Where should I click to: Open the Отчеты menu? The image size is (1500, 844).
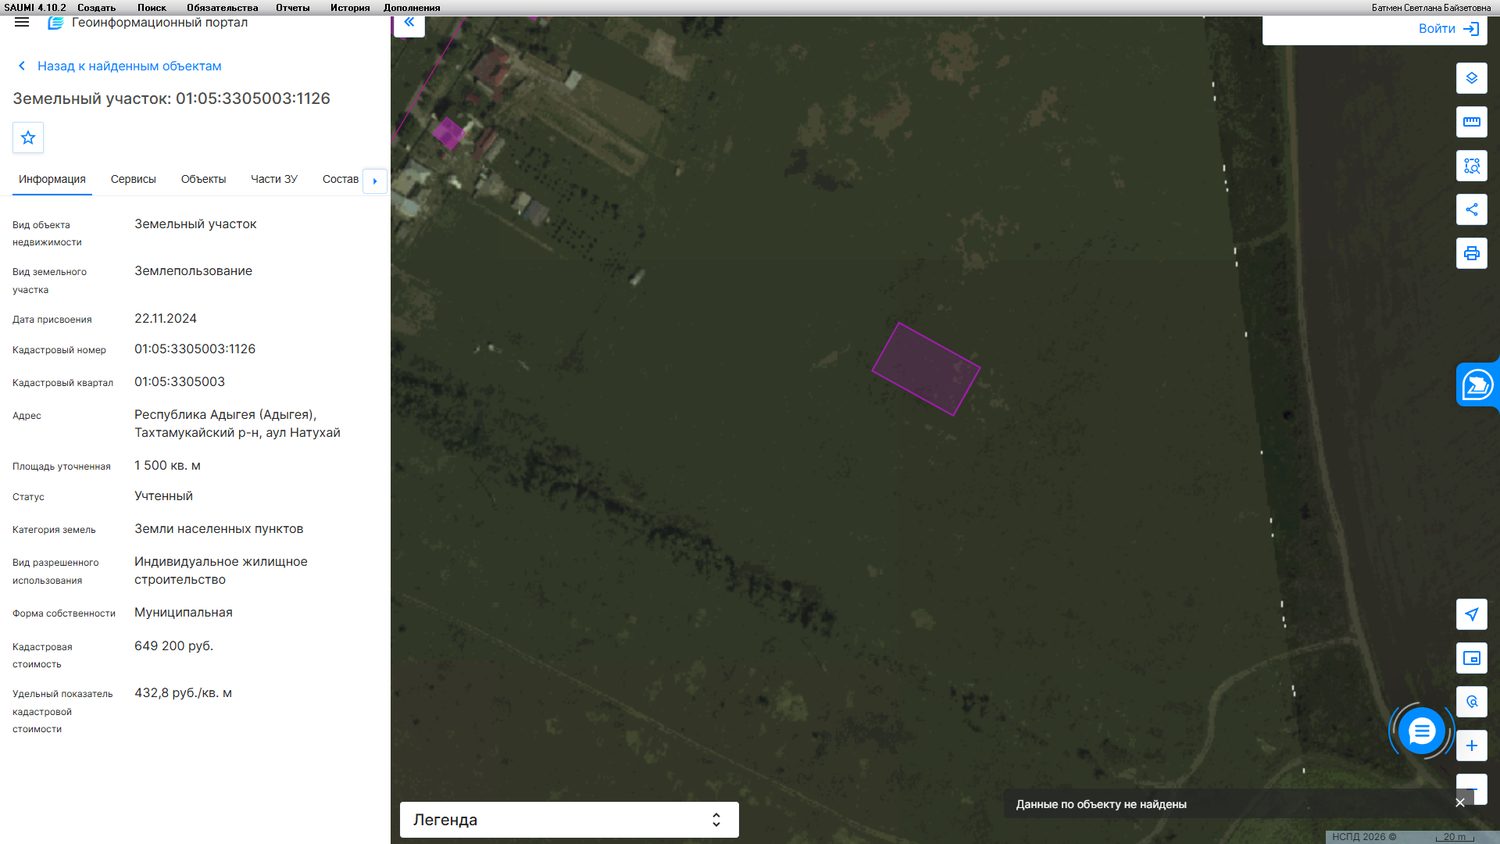tap(293, 7)
